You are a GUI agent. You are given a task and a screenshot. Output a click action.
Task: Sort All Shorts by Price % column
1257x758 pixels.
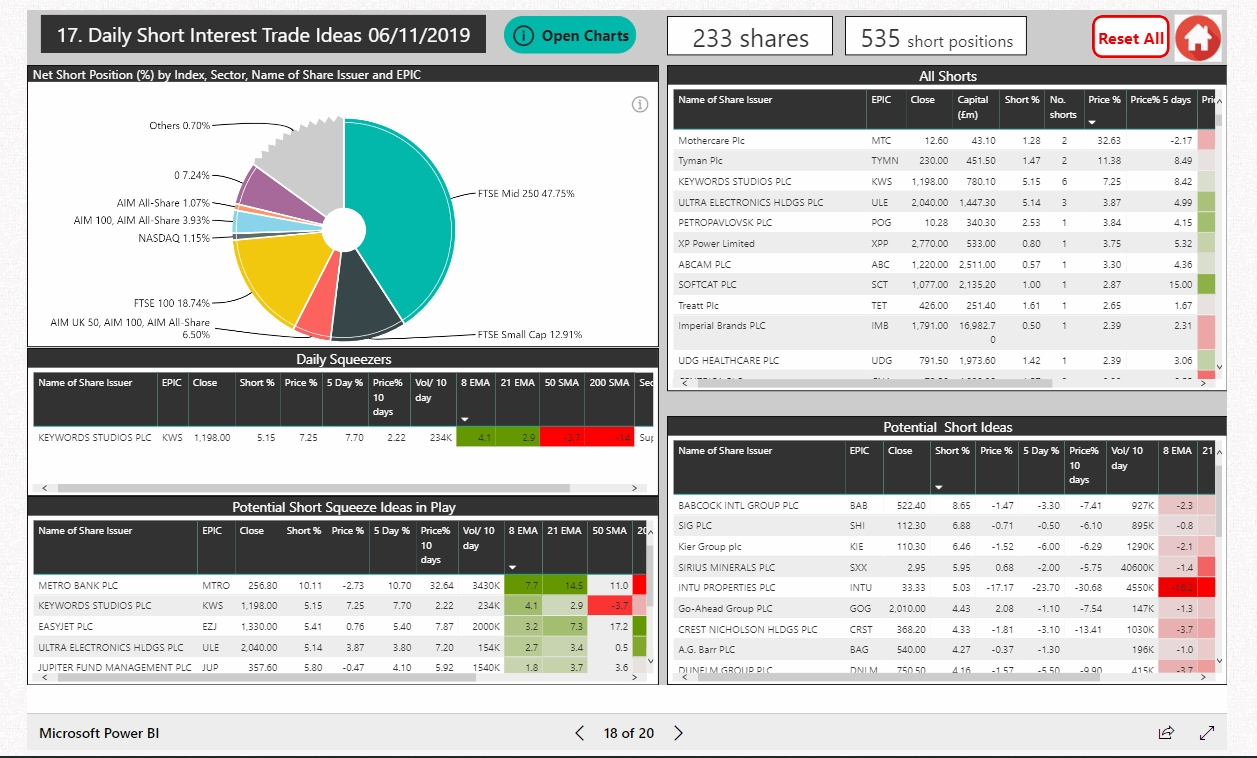pos(1104,100)
